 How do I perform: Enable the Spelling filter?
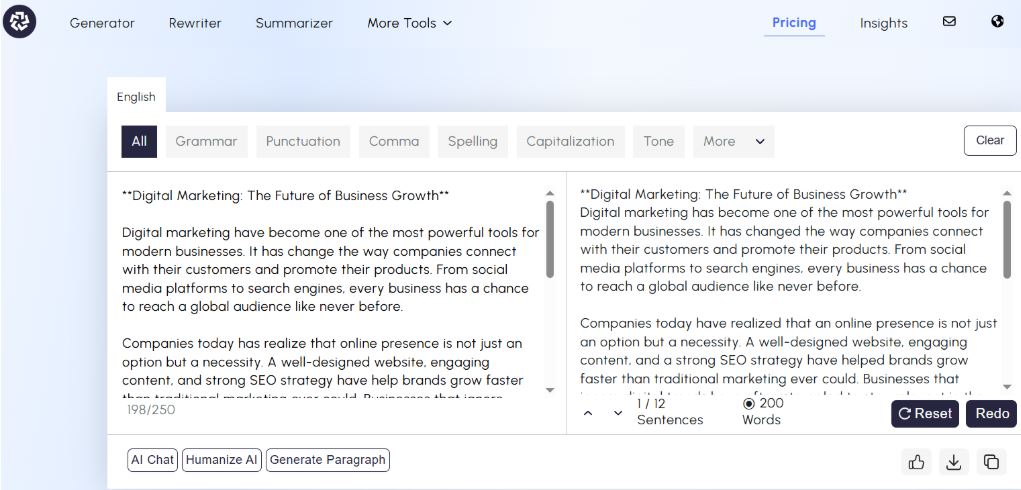pyautogui.click(x=473, y=141)
